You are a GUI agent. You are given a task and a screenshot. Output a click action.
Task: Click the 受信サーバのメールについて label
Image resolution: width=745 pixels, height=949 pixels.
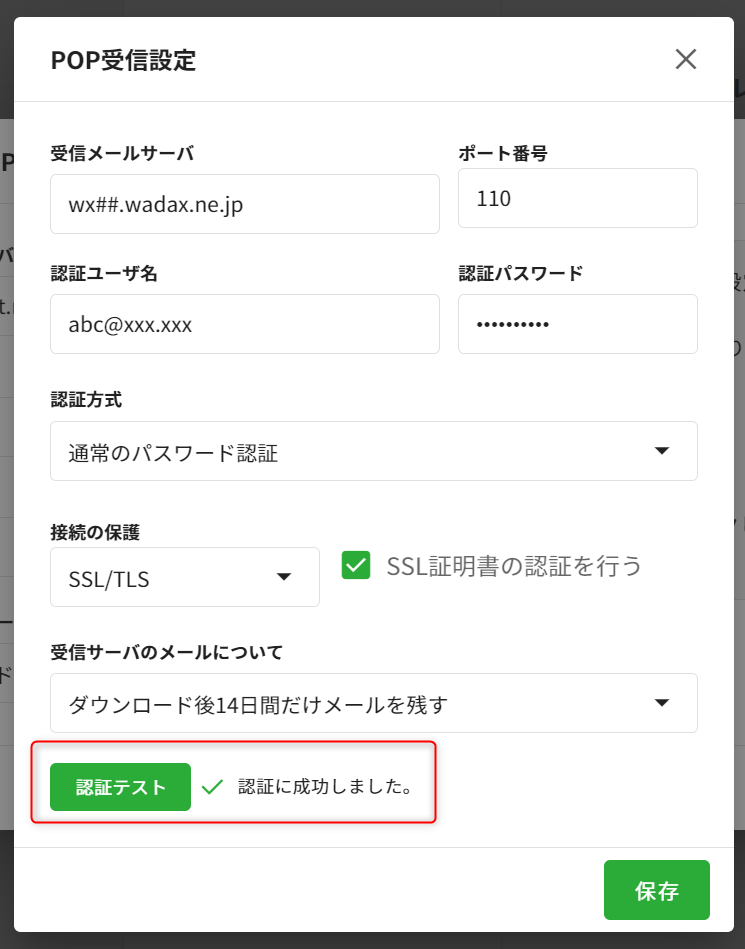(166, 652)
